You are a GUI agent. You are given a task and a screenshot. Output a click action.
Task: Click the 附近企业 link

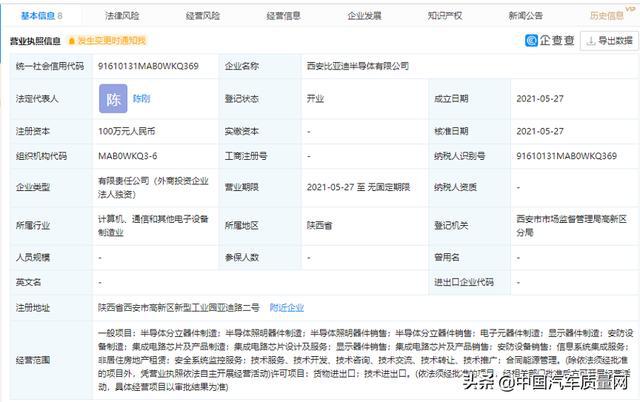coord(287,307)
